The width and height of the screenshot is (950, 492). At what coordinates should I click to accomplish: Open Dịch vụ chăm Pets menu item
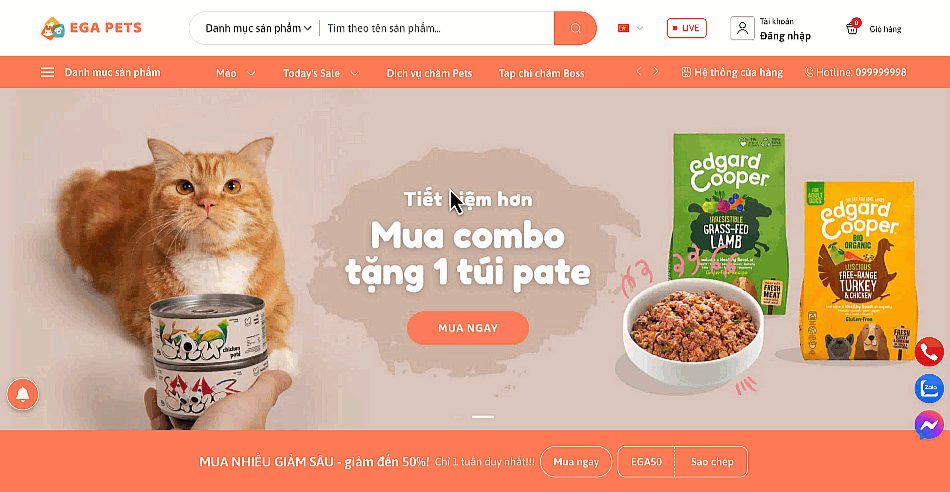click(x=429, y=73)
